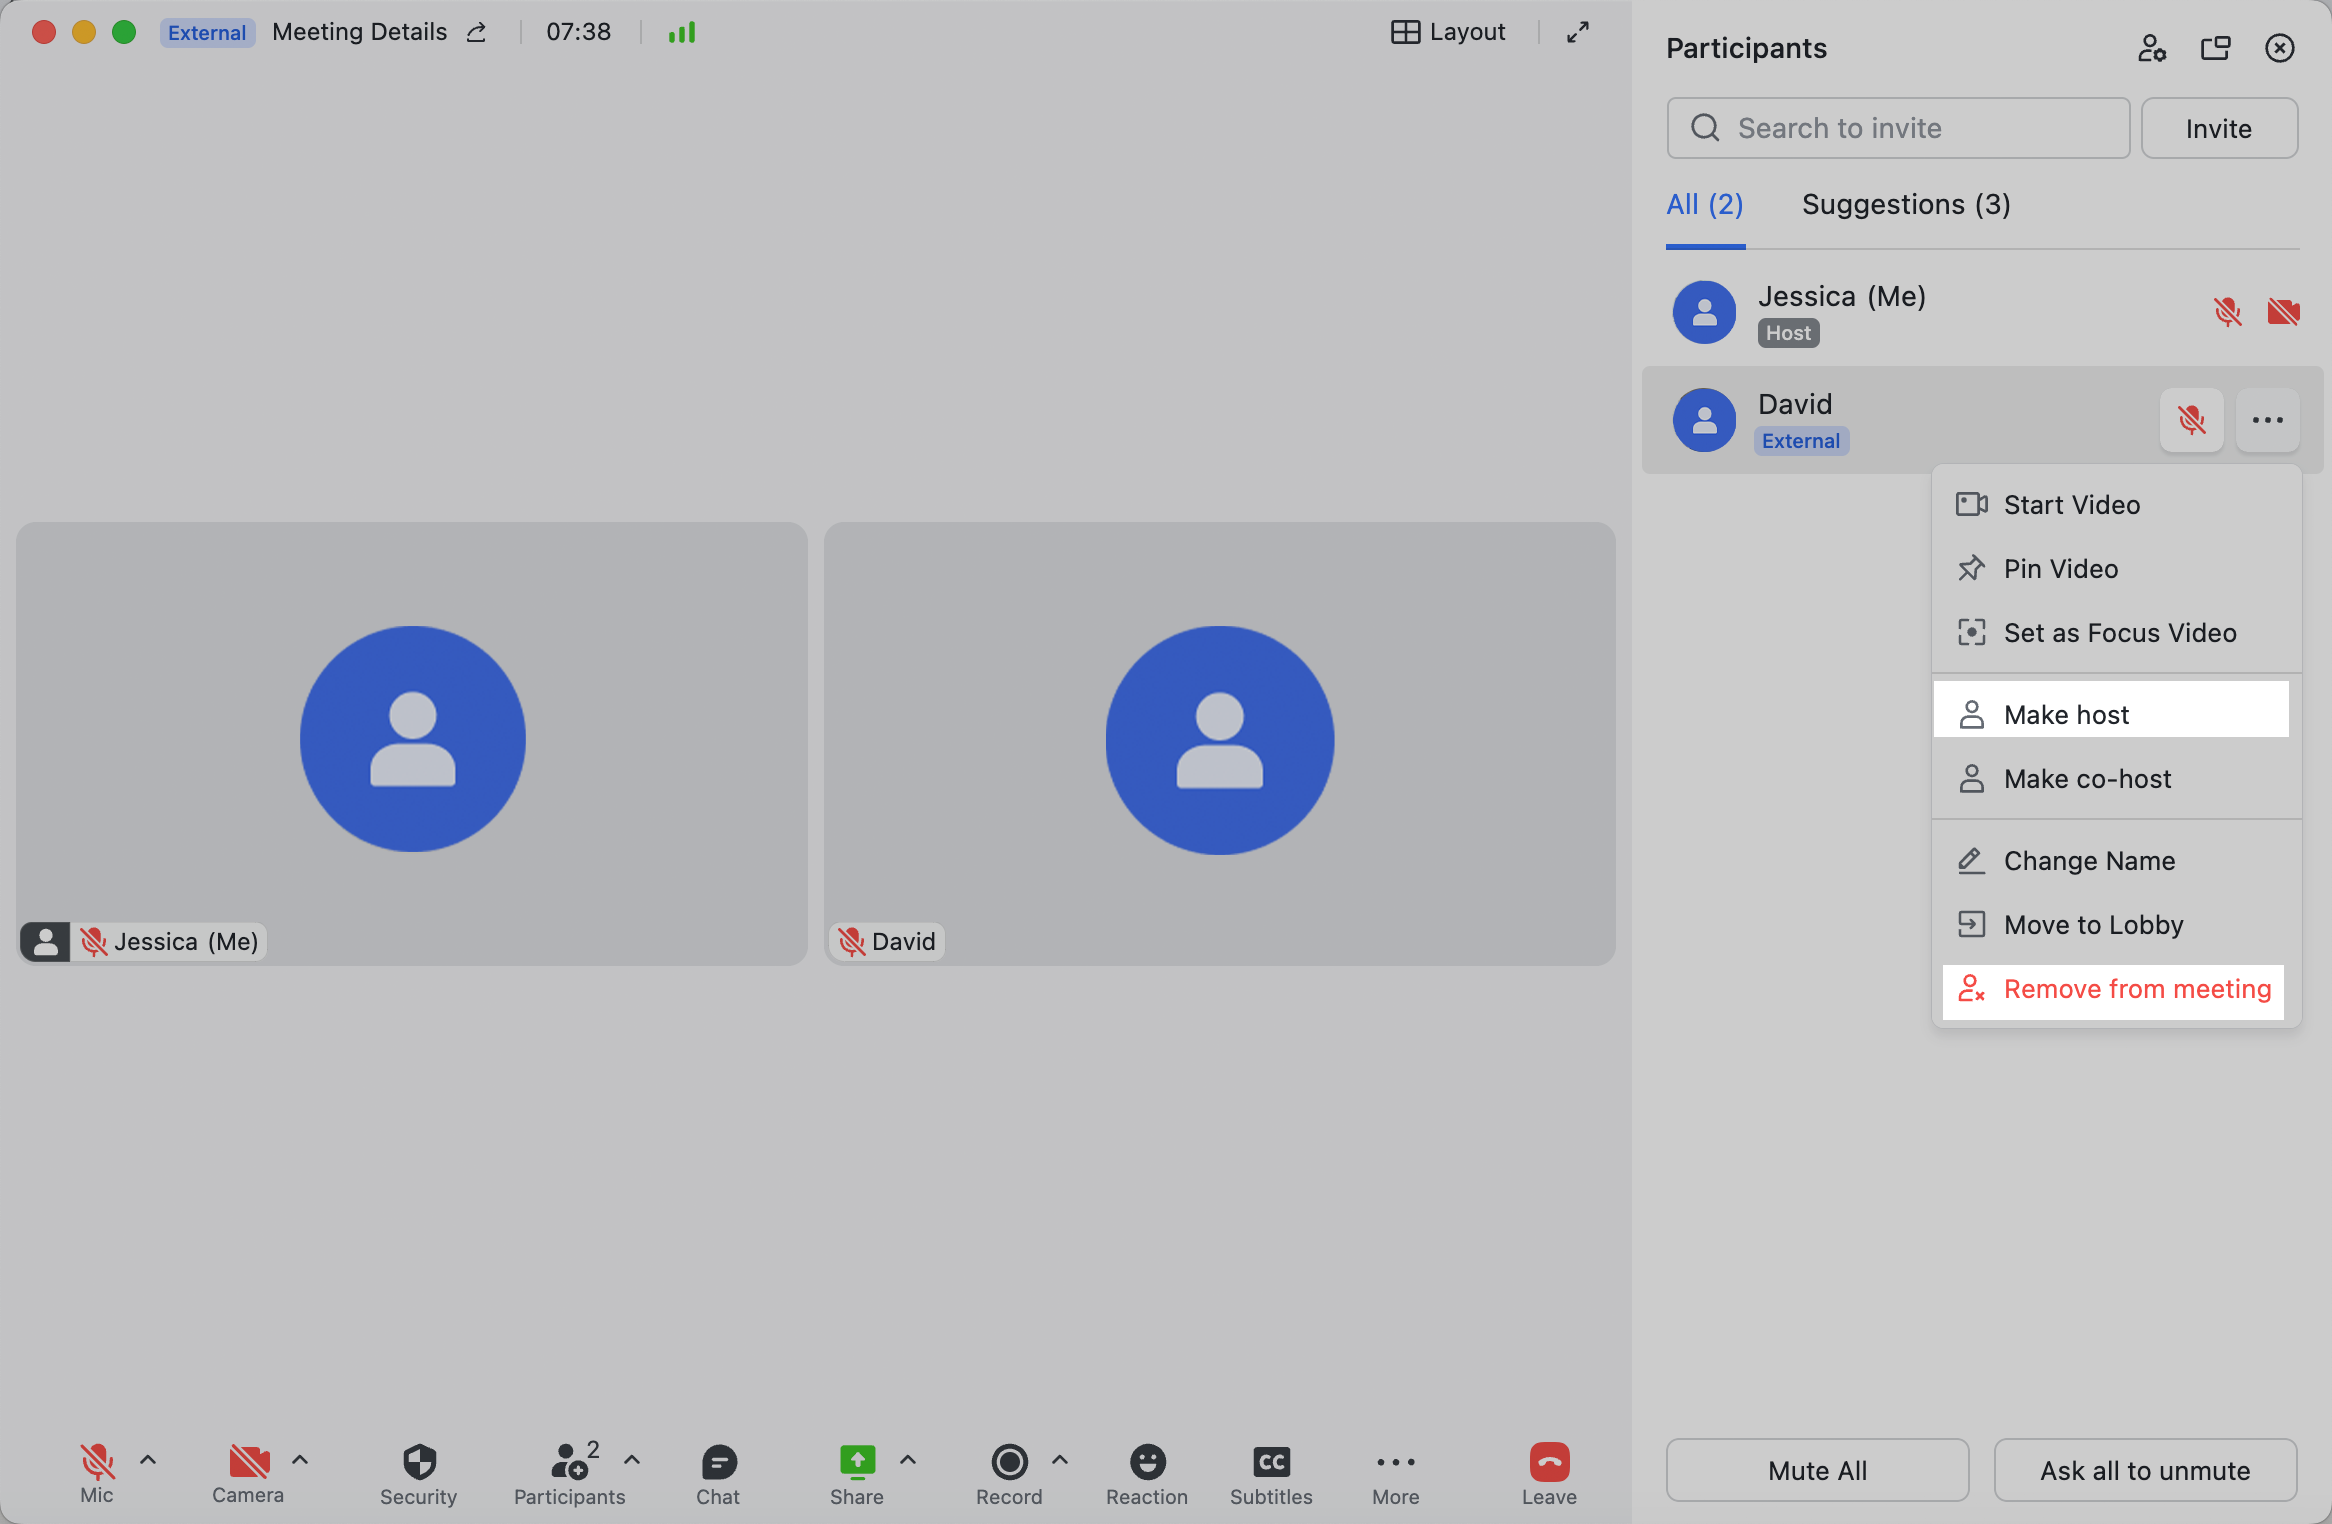Viewport: 2332px width, 1524px height.
Task: Toggle the Camera button in toolbar
Action: [x=249, y=1463]
